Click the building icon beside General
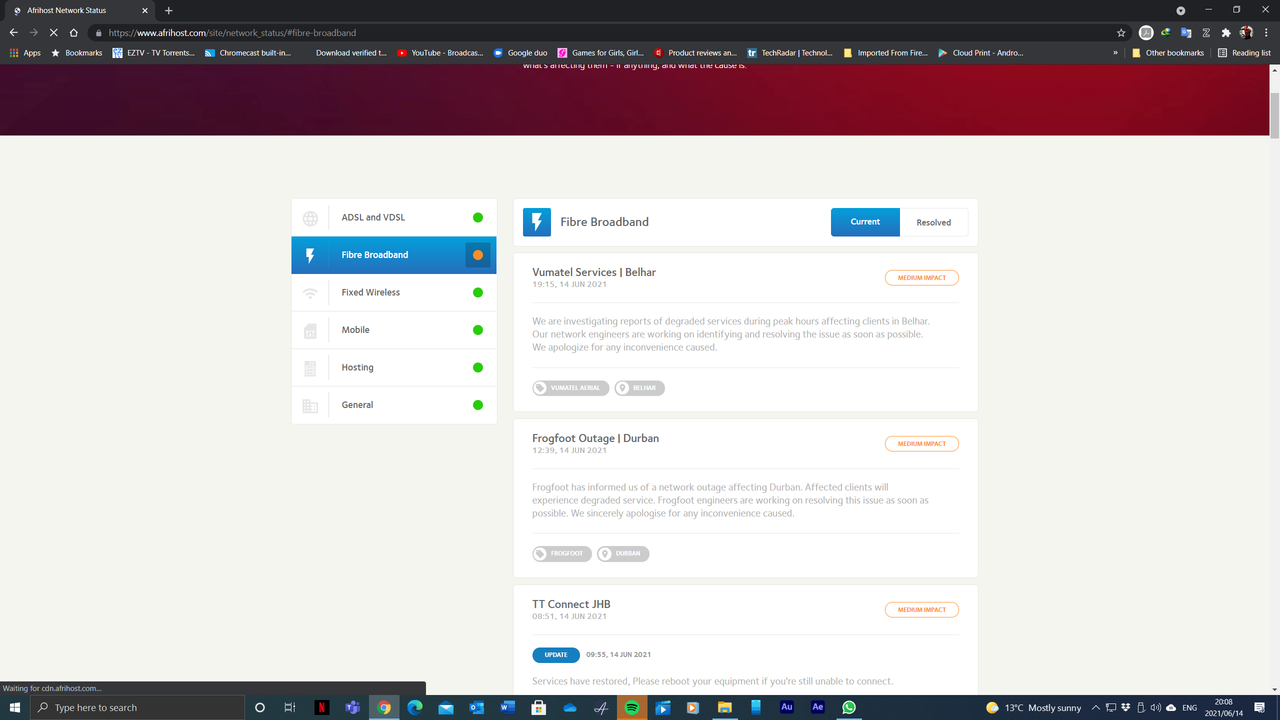1280x720 pixels. coord(310,405)
